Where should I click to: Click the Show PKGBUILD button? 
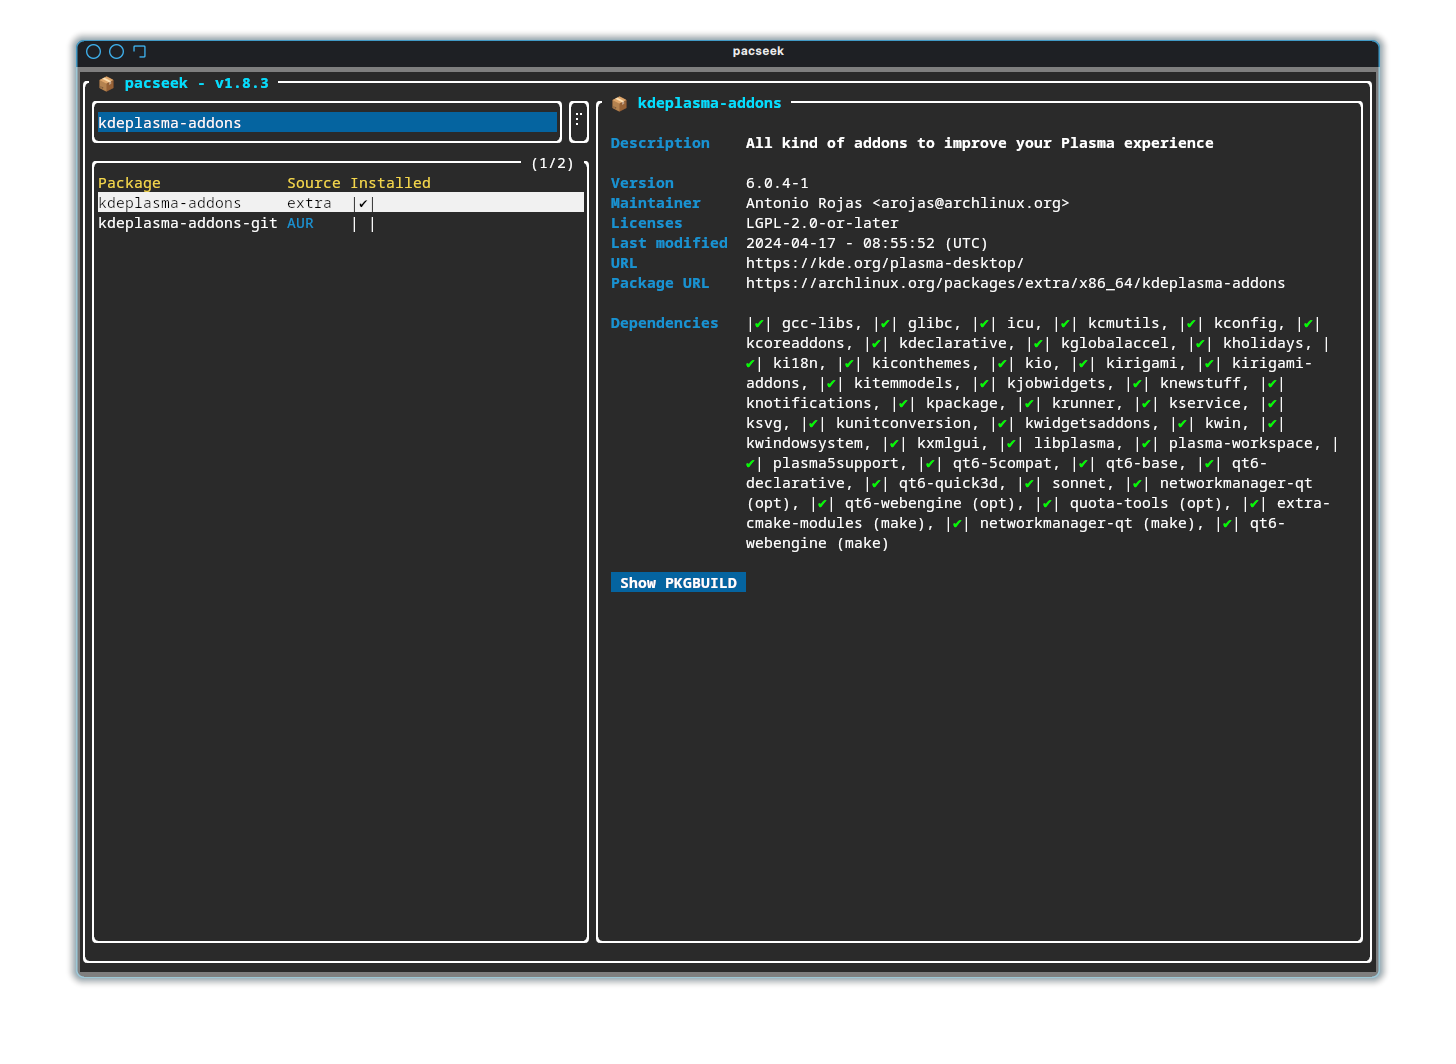(678, 583)
